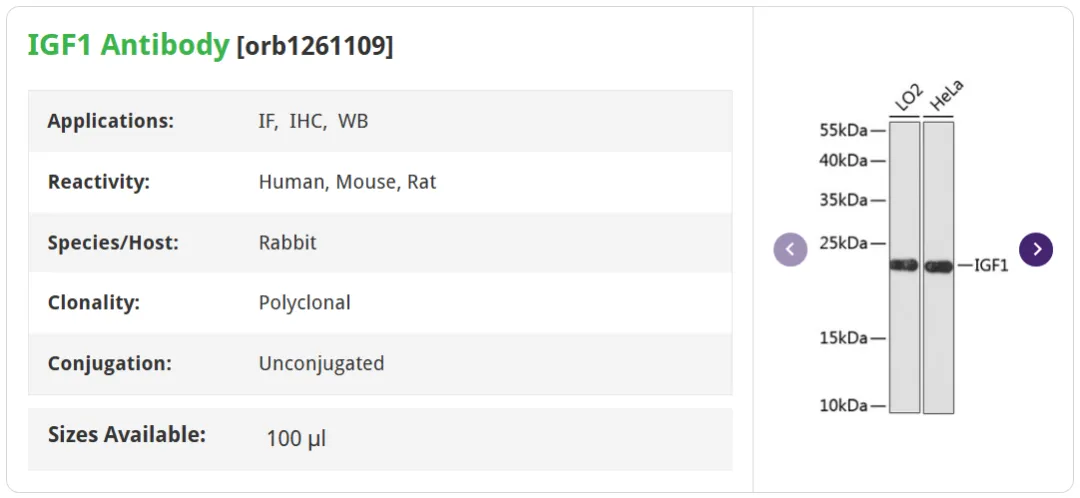Open the IGF1 Antibody product title link
1080x498 pixels.
(128, 45)
